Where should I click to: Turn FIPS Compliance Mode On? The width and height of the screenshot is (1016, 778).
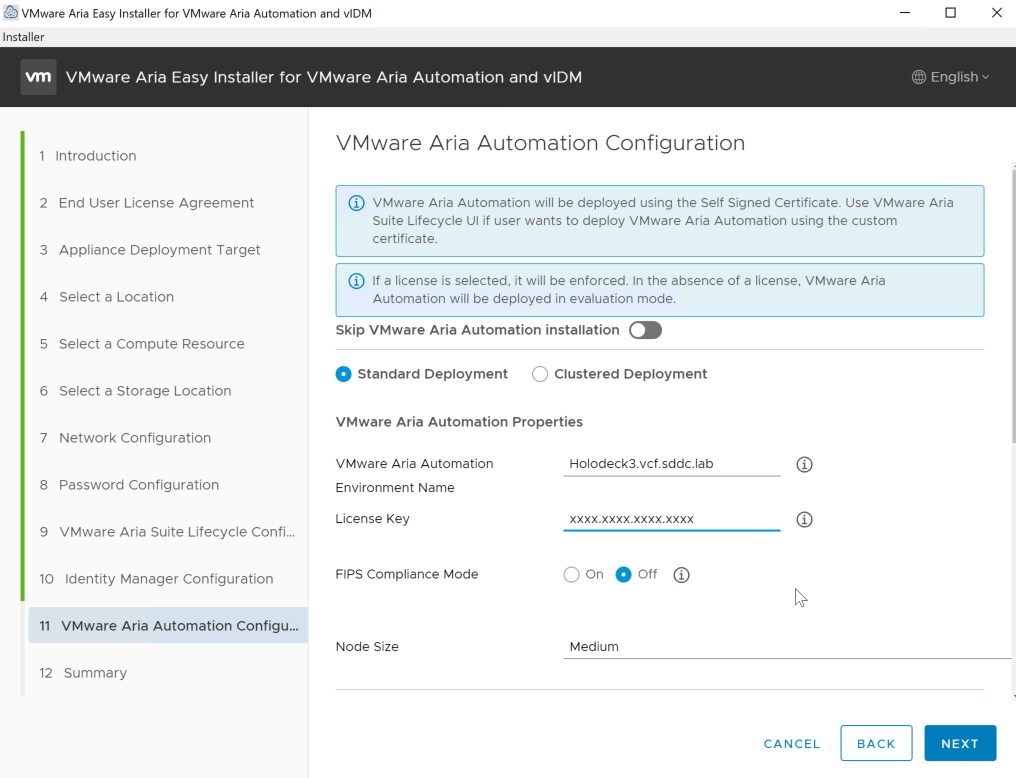coord(571,575)
